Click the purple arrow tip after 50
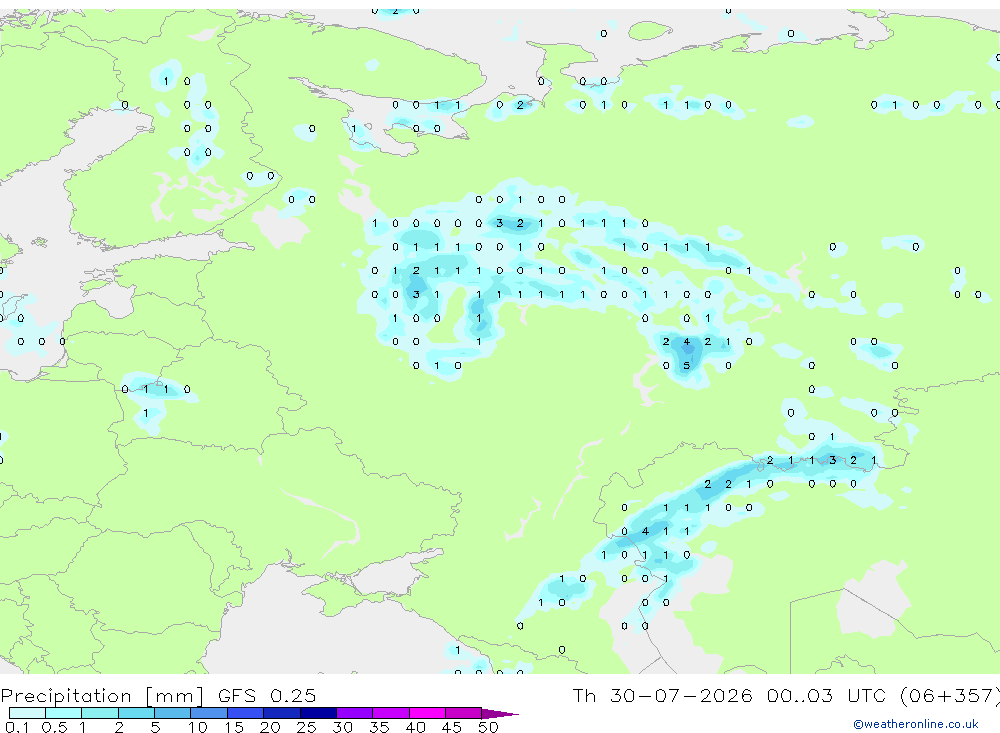1000x733 pixels. (x=501, y=713)
